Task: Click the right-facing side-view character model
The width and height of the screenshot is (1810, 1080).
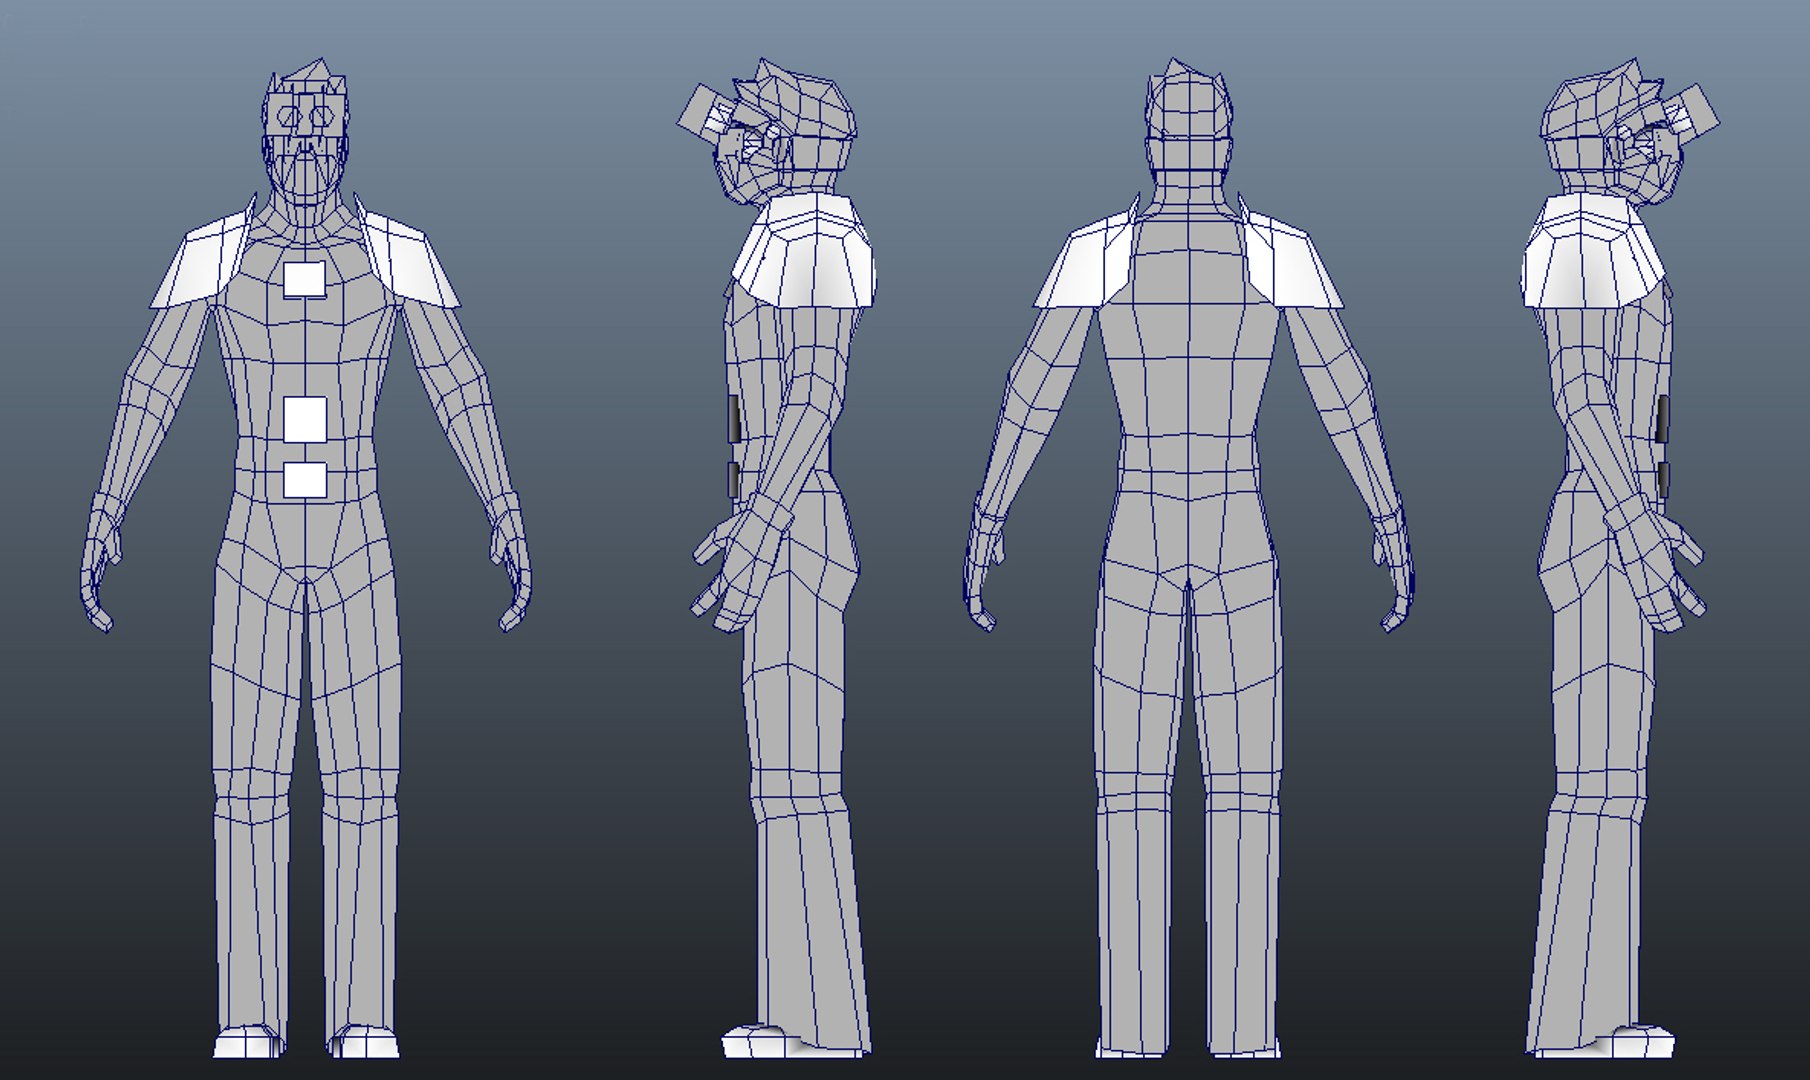Action: tap(1620, 559)
